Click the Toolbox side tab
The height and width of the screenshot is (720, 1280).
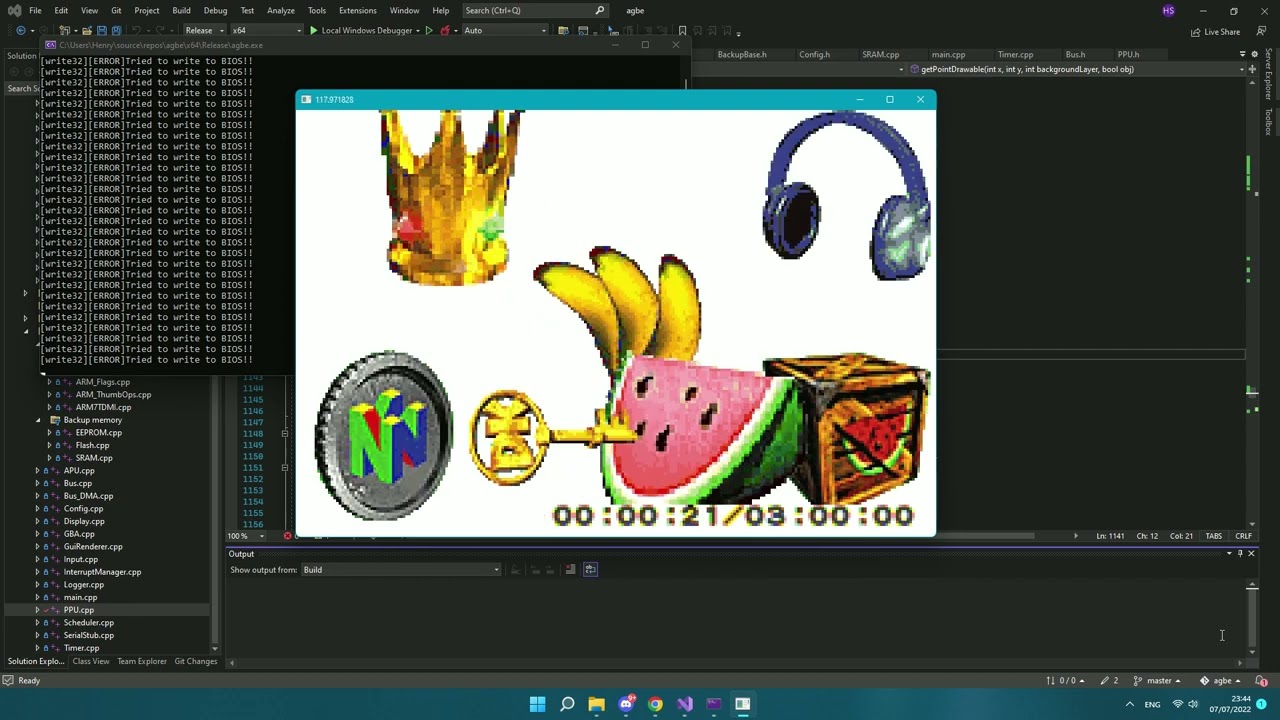click(1269, 121)
